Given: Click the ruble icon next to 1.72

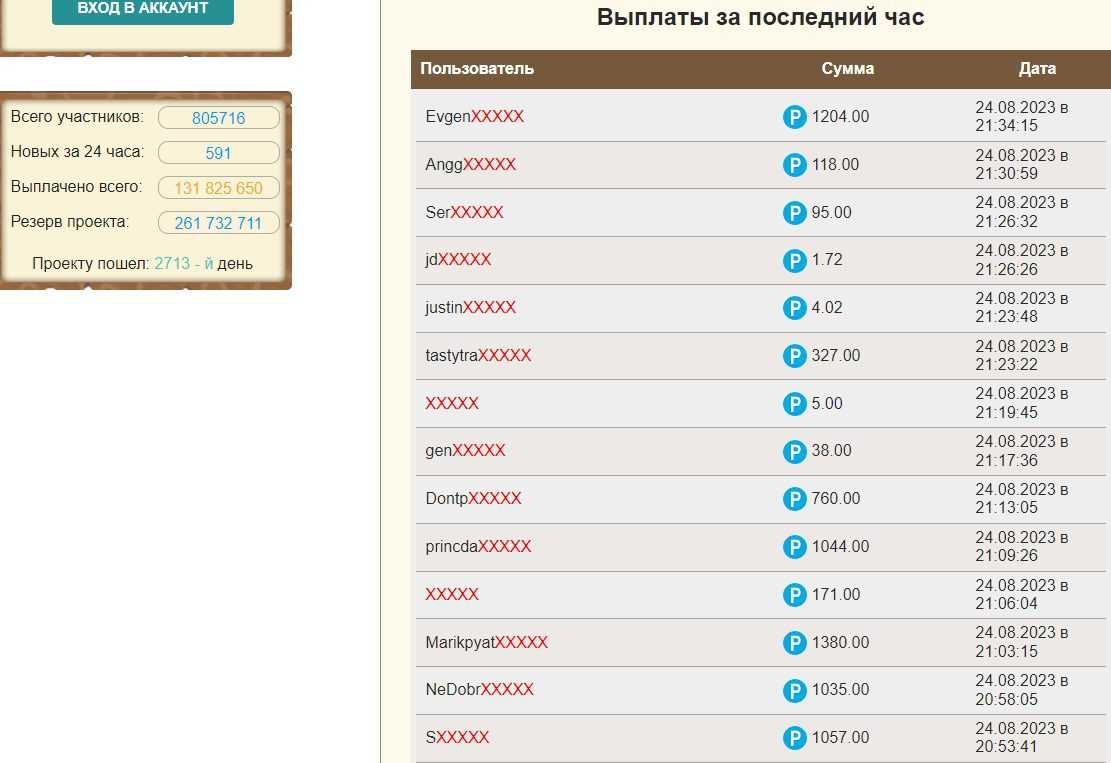Looking at the screenshot, I should pos(794,260).
